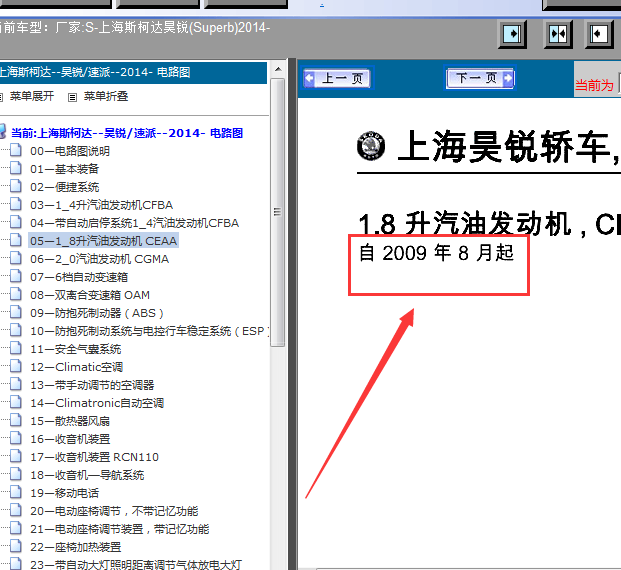Select 05—1_8升汽油发动机 CEAA item
Image resolution: width=621 pixels, height=570 pixels.
click(x=103, y=241)
